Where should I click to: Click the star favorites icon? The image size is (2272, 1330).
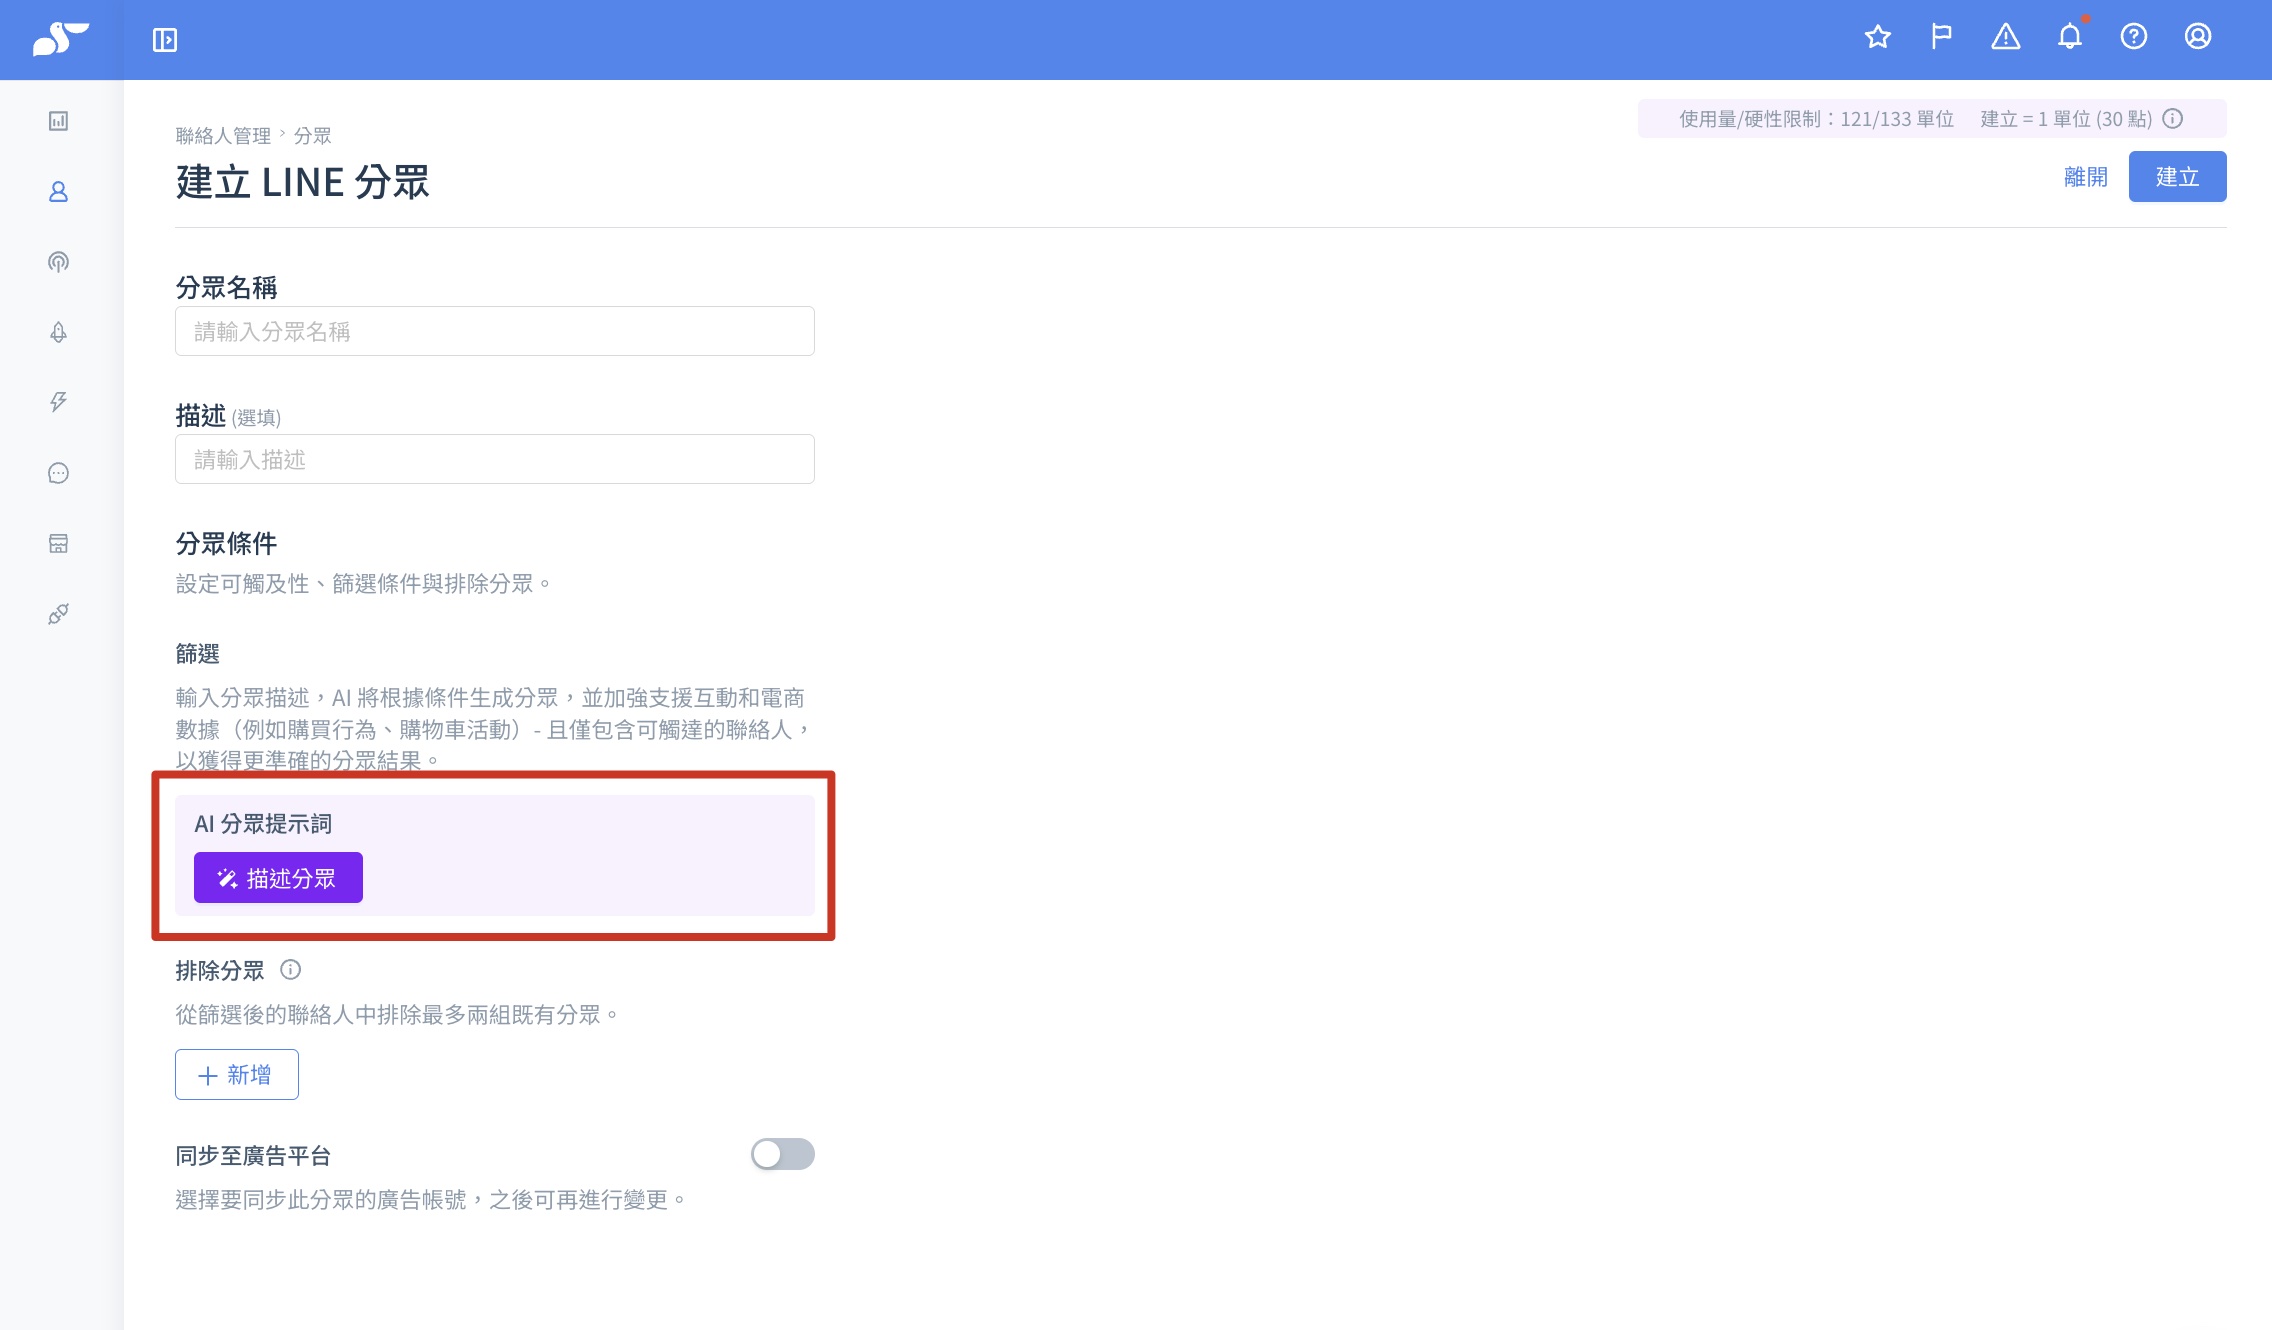pos(1878,37)
